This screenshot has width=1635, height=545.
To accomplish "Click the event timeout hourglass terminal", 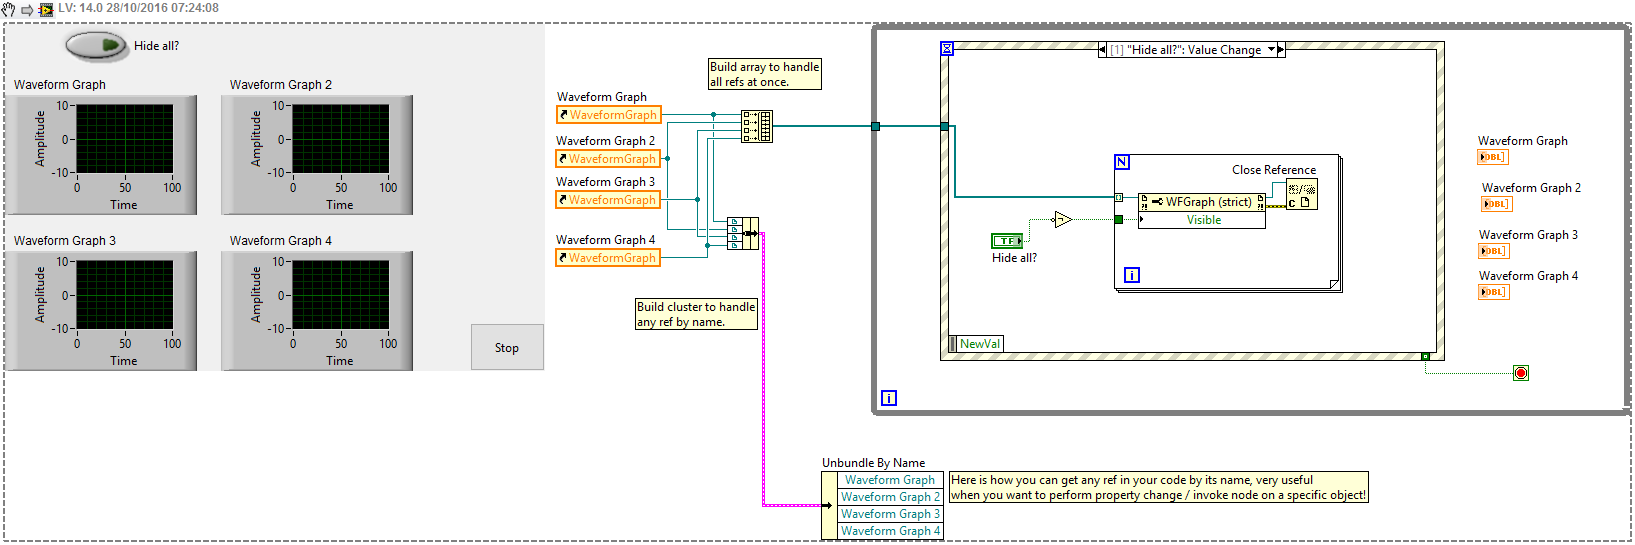I will [947, 48].
